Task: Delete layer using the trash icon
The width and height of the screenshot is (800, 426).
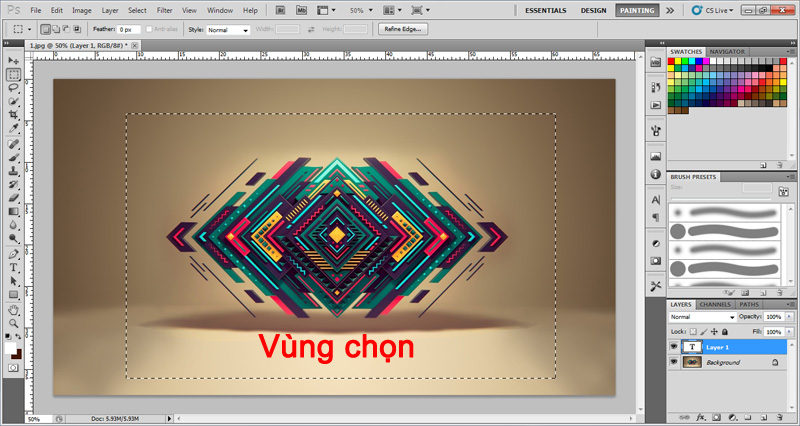Action: tap(779, 417)
